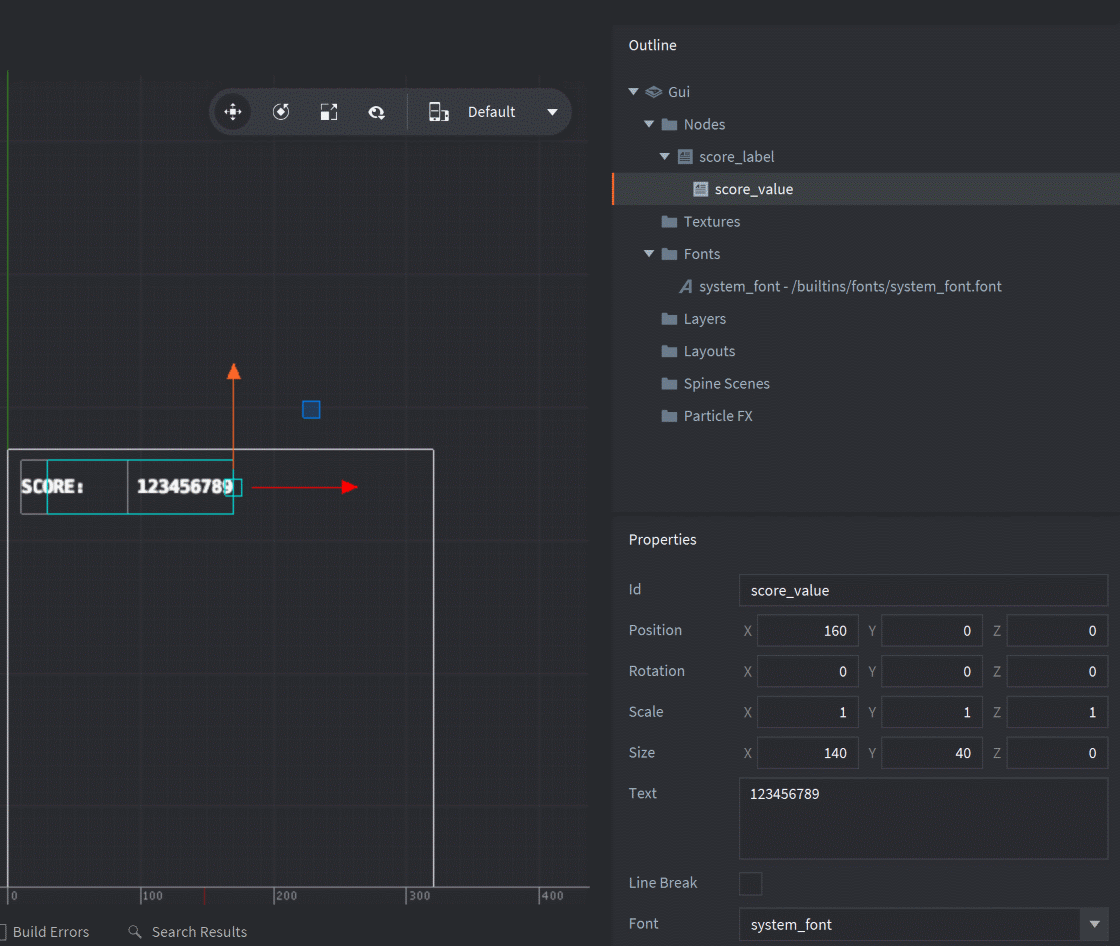Screen dimensions: 1120x946
Task: Open the Font dropdown showing system_font
Action: pyautogui.click(x=1094, y=925)
